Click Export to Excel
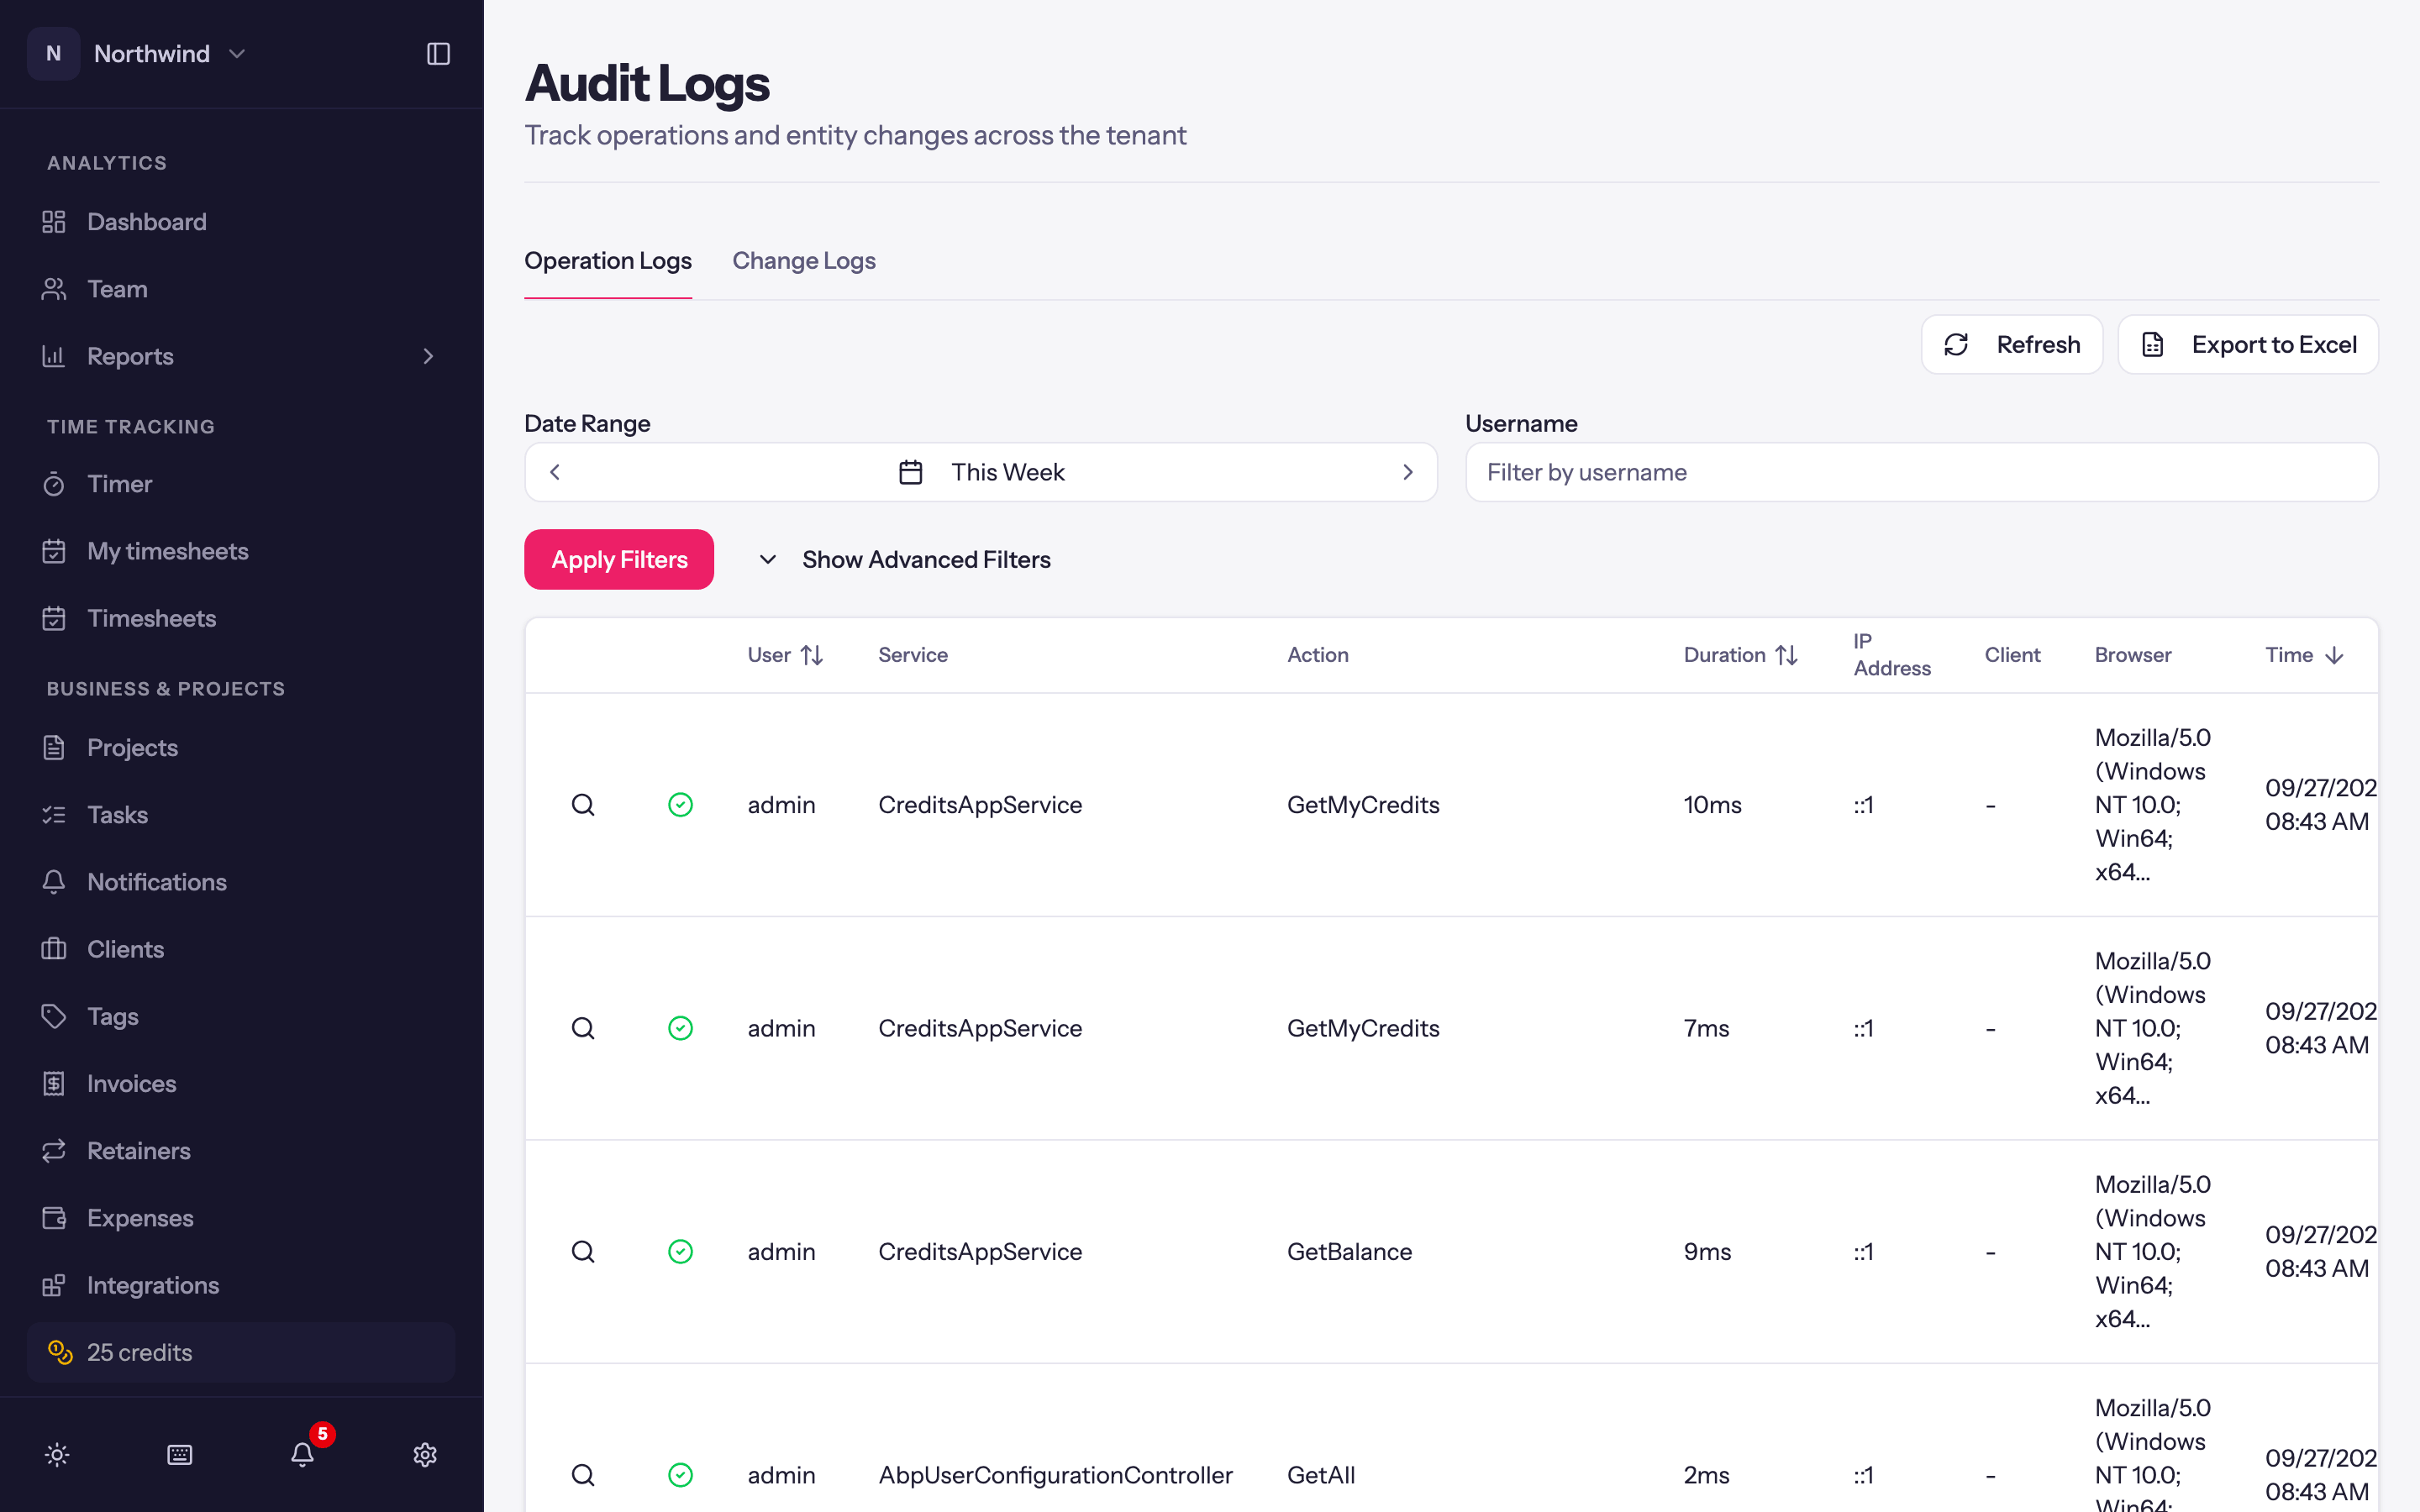Viewport: 2420px width, 1512px height. (x=2248, y=345)
